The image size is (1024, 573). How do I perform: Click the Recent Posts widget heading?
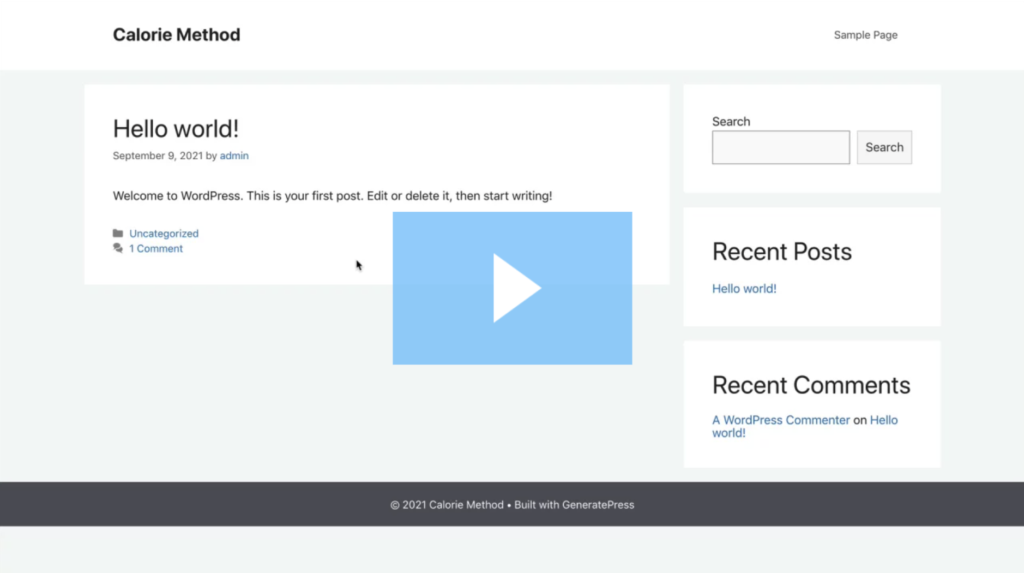coord(782,252)
